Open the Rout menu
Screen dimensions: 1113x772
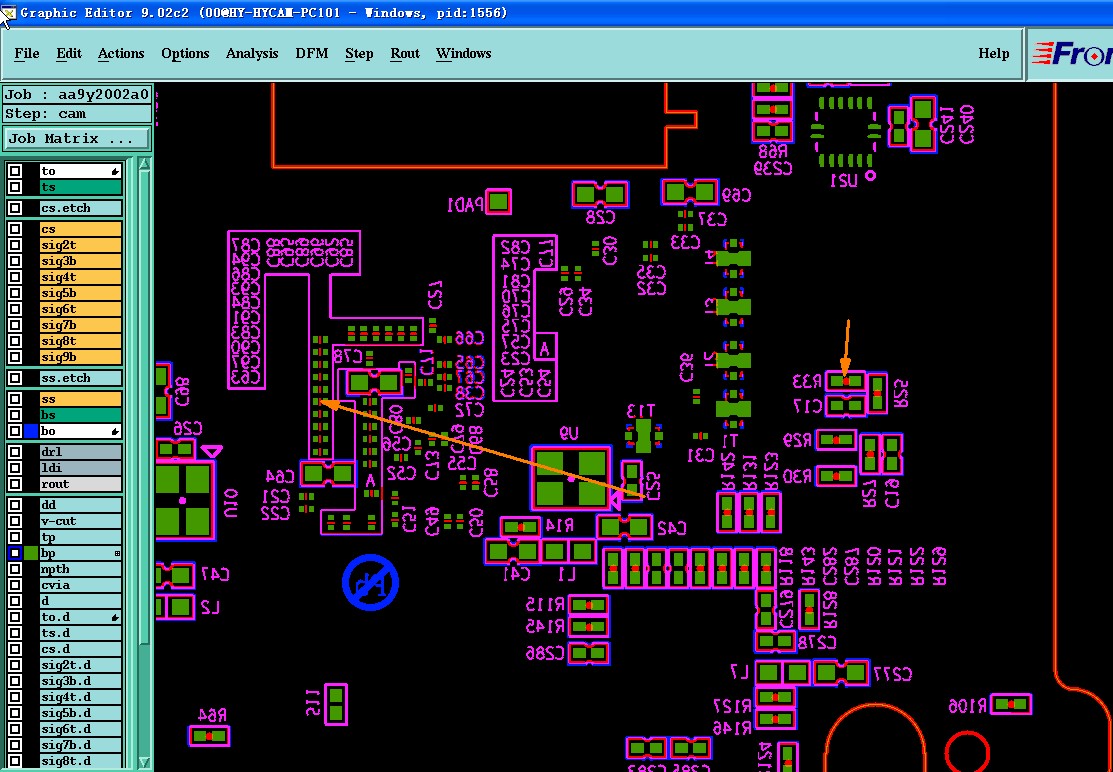pyautogui.click(x=405, y=54)
